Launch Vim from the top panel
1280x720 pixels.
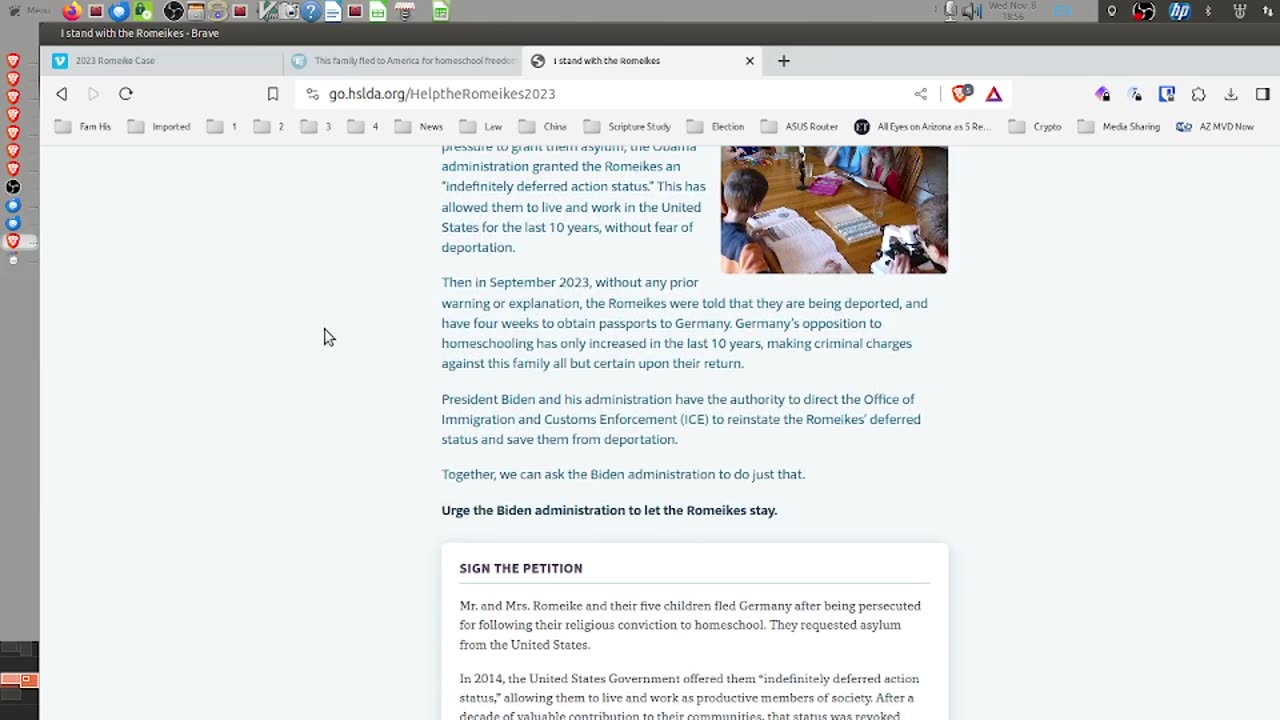point(267,11)
